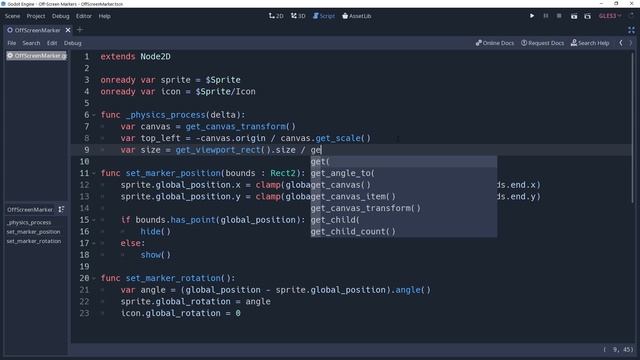Screen dimensions: 640x360
Task: Open the Editor menu
Action: pos(84,16)
